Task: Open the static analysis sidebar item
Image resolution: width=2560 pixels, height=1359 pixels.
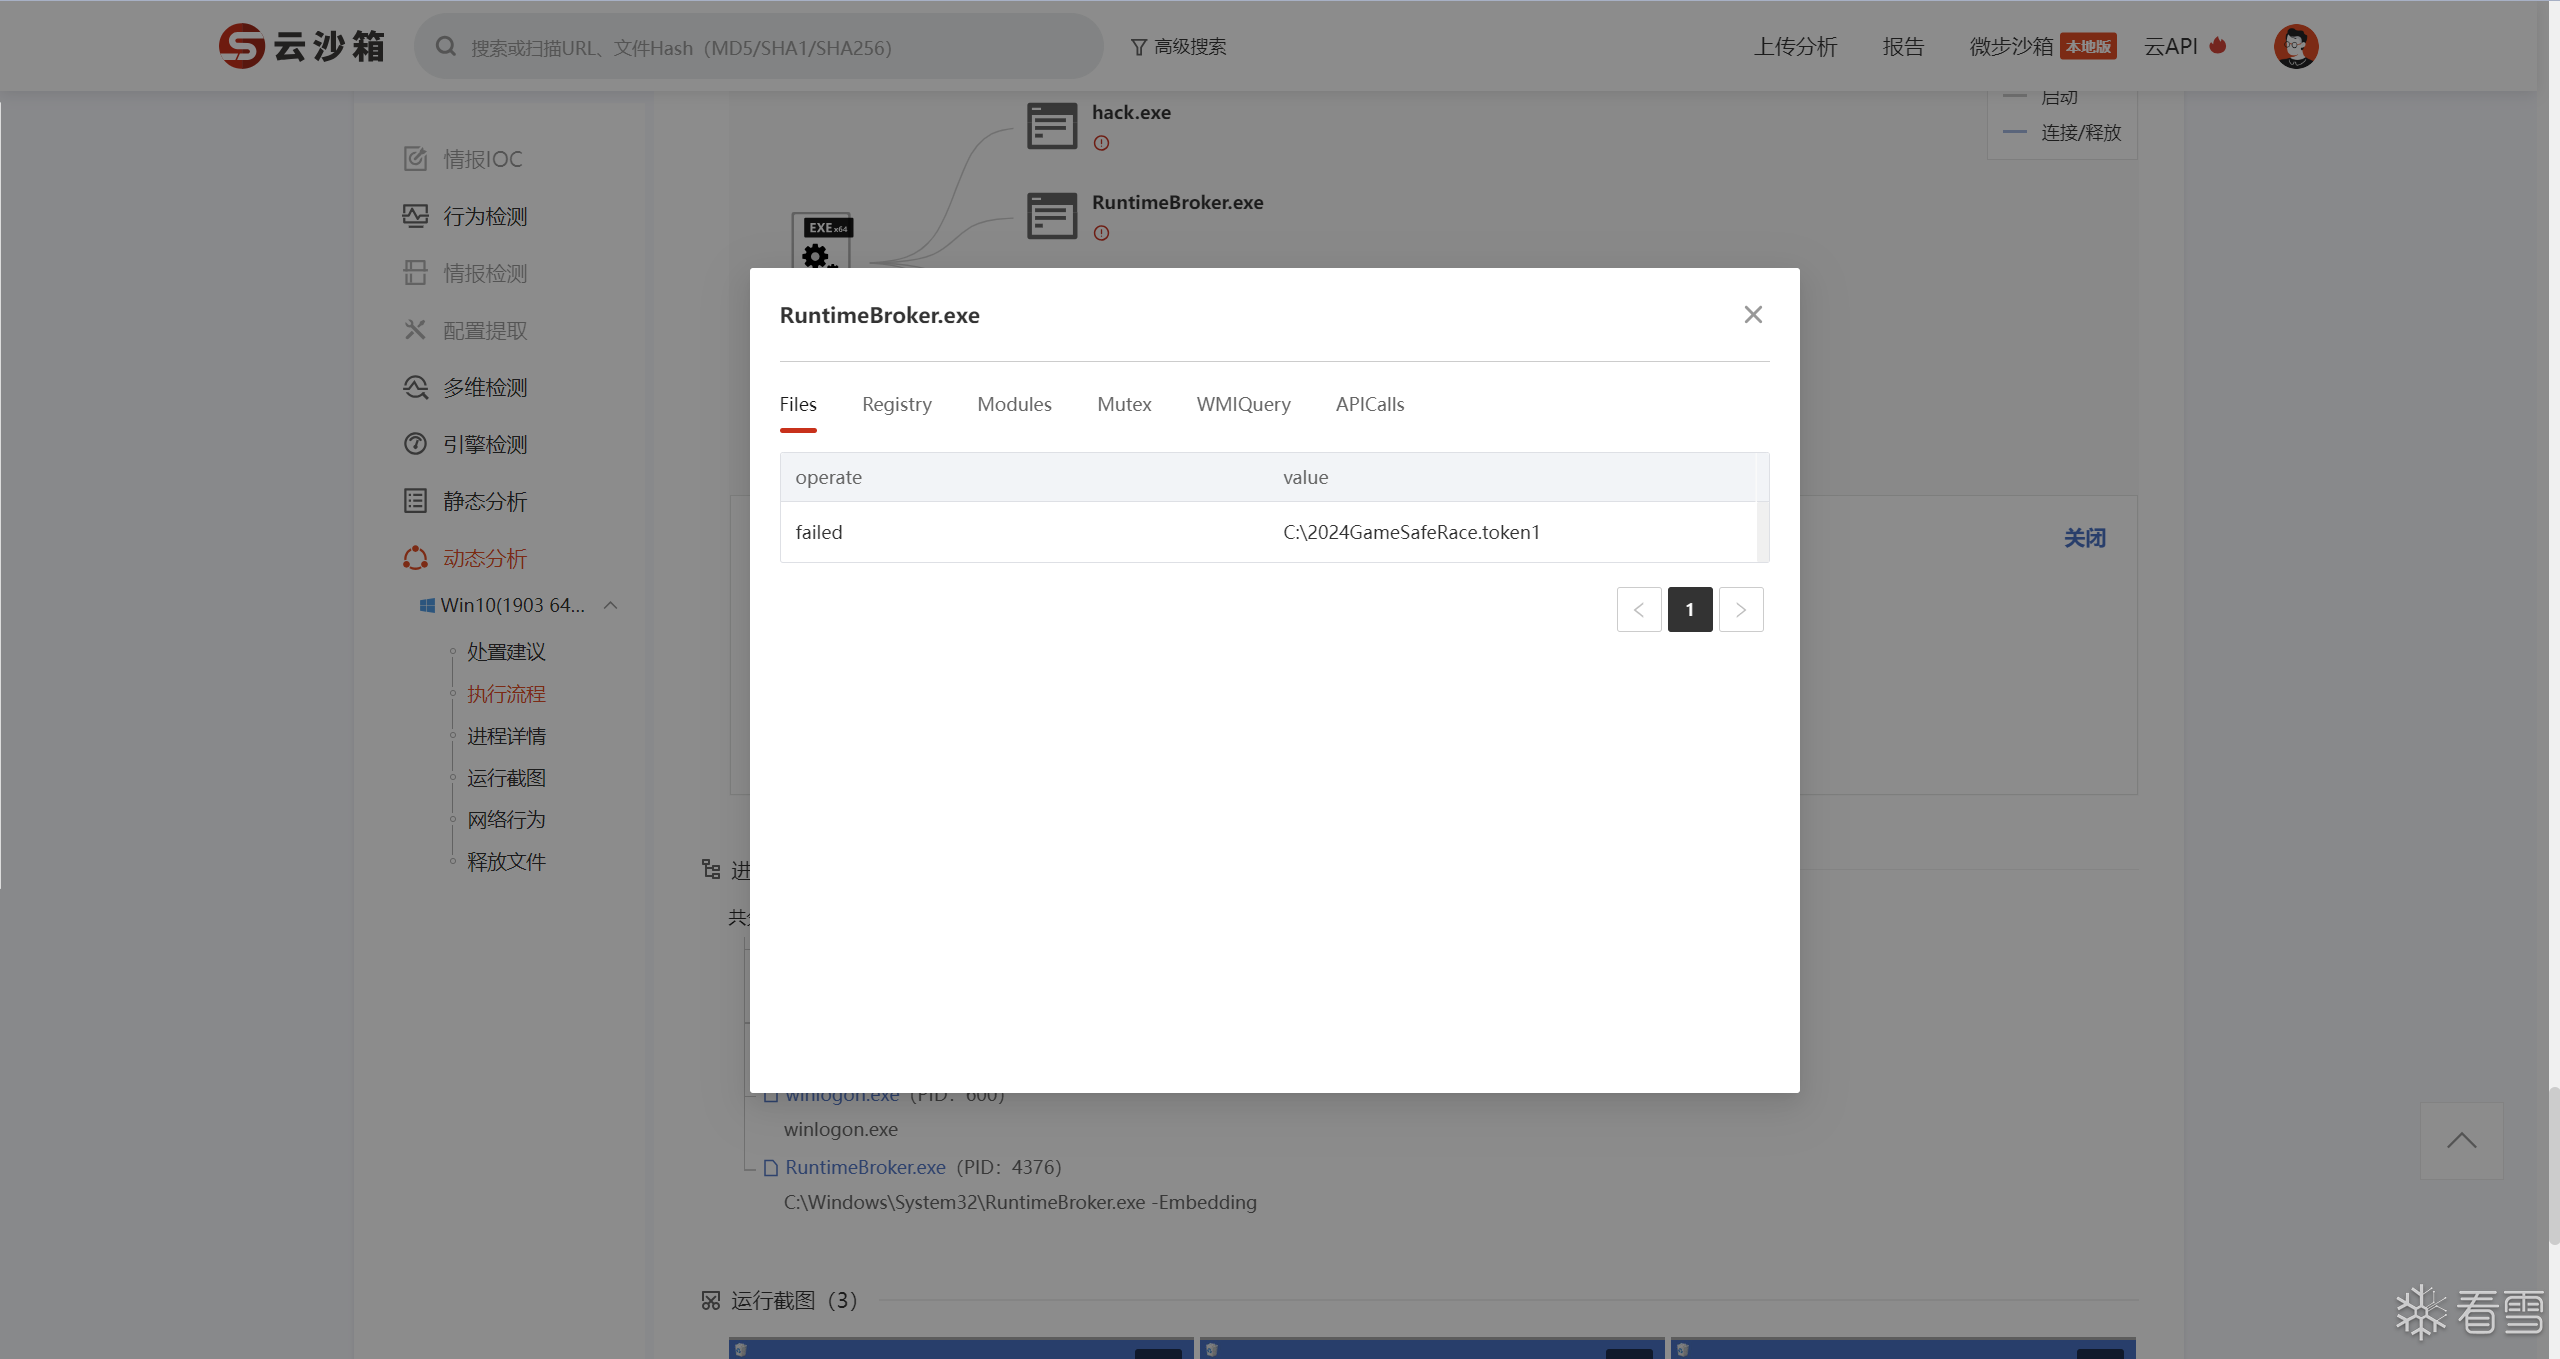Action: click(484, 501)
